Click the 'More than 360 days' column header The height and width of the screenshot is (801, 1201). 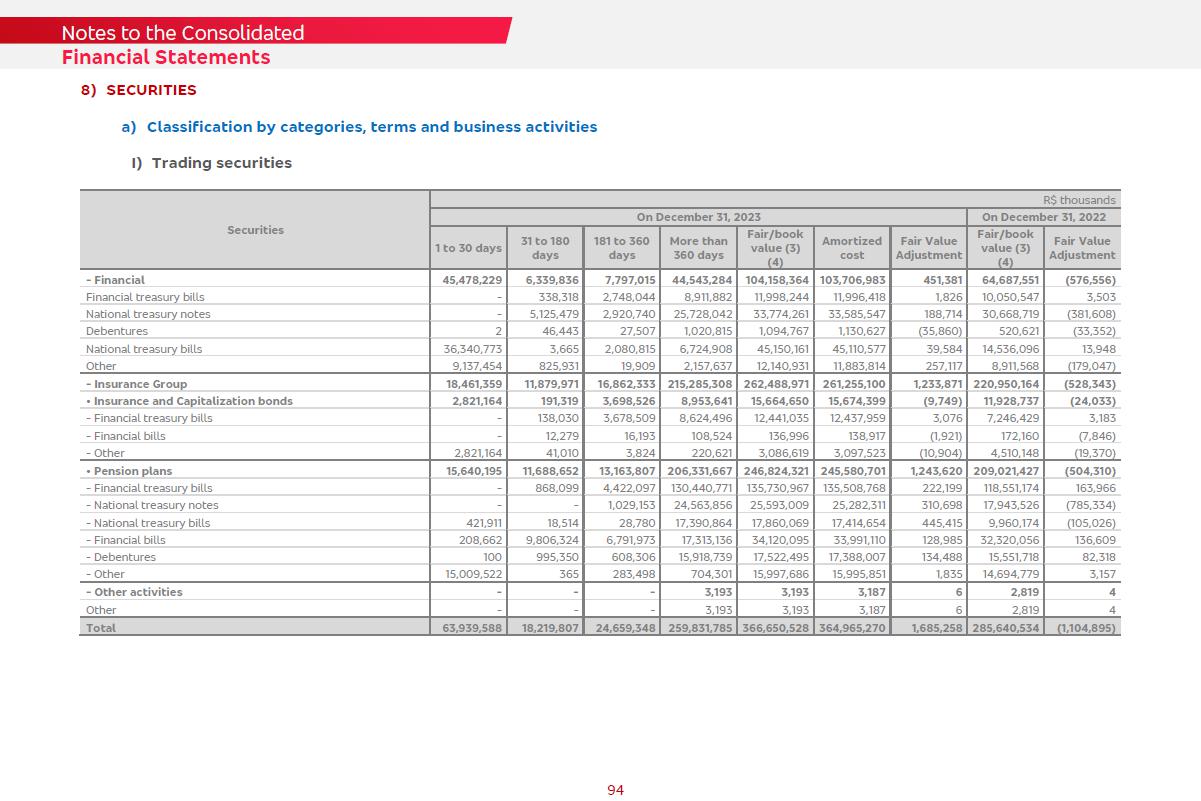(x=698, y=248)
